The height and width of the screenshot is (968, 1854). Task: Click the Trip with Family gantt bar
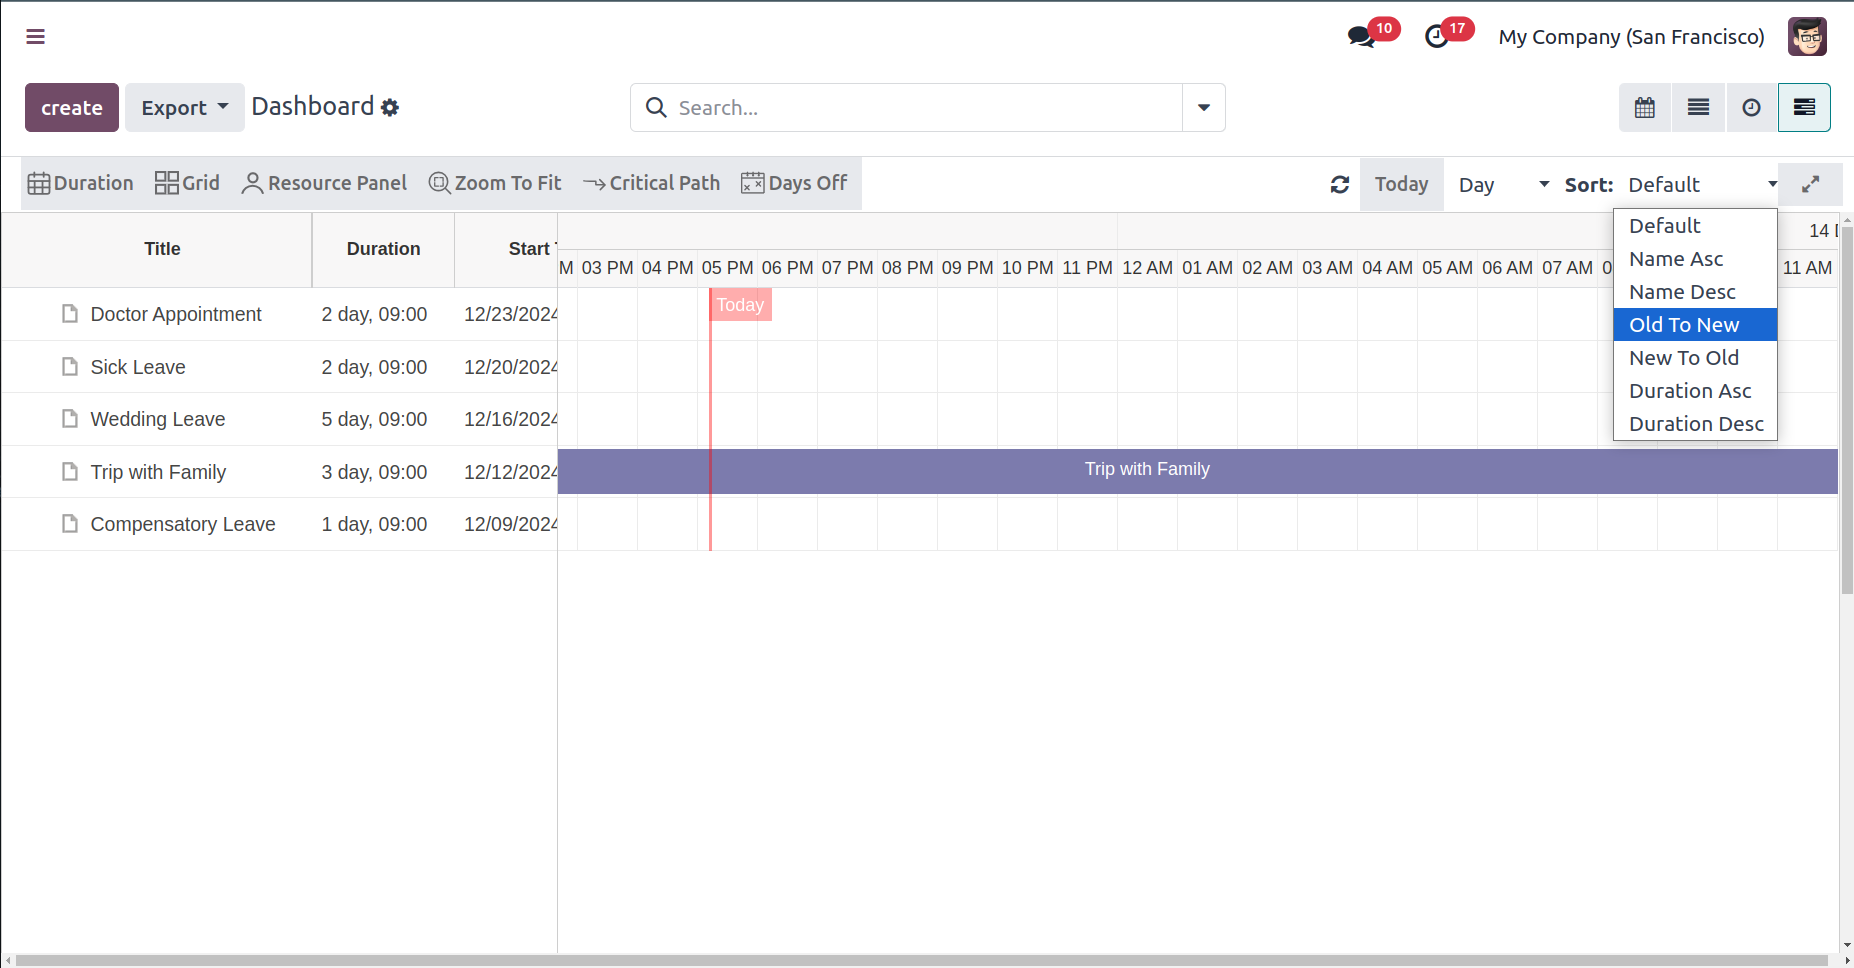point(1147,470)
